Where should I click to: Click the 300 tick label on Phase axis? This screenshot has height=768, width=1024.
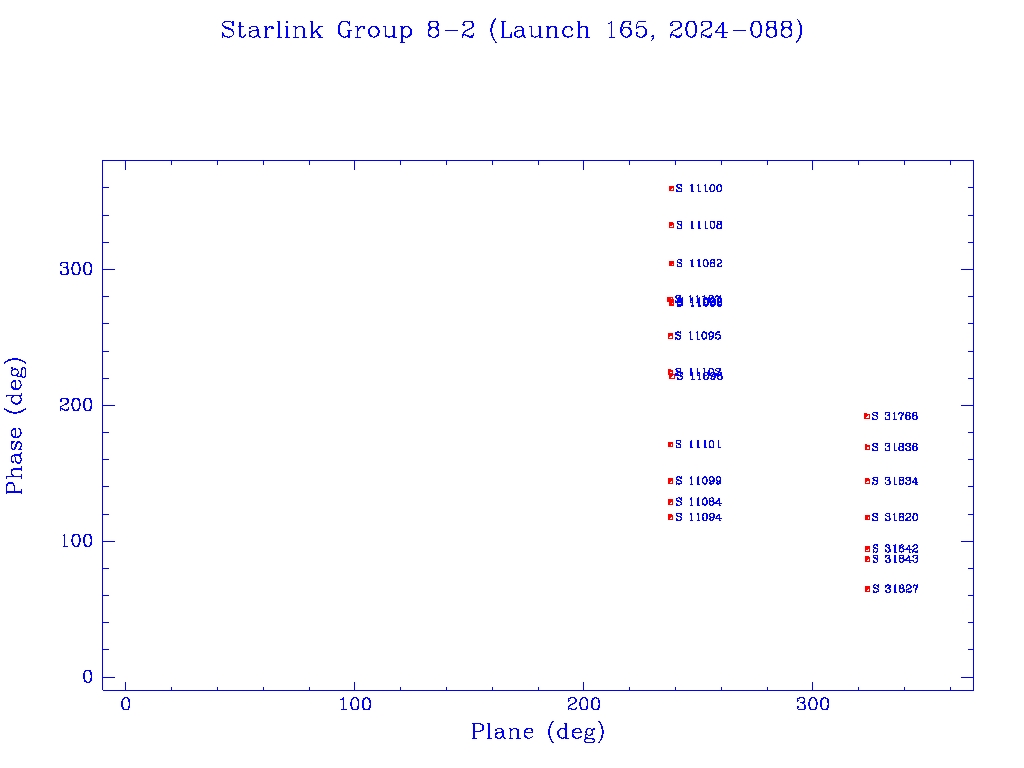(76, 269)
